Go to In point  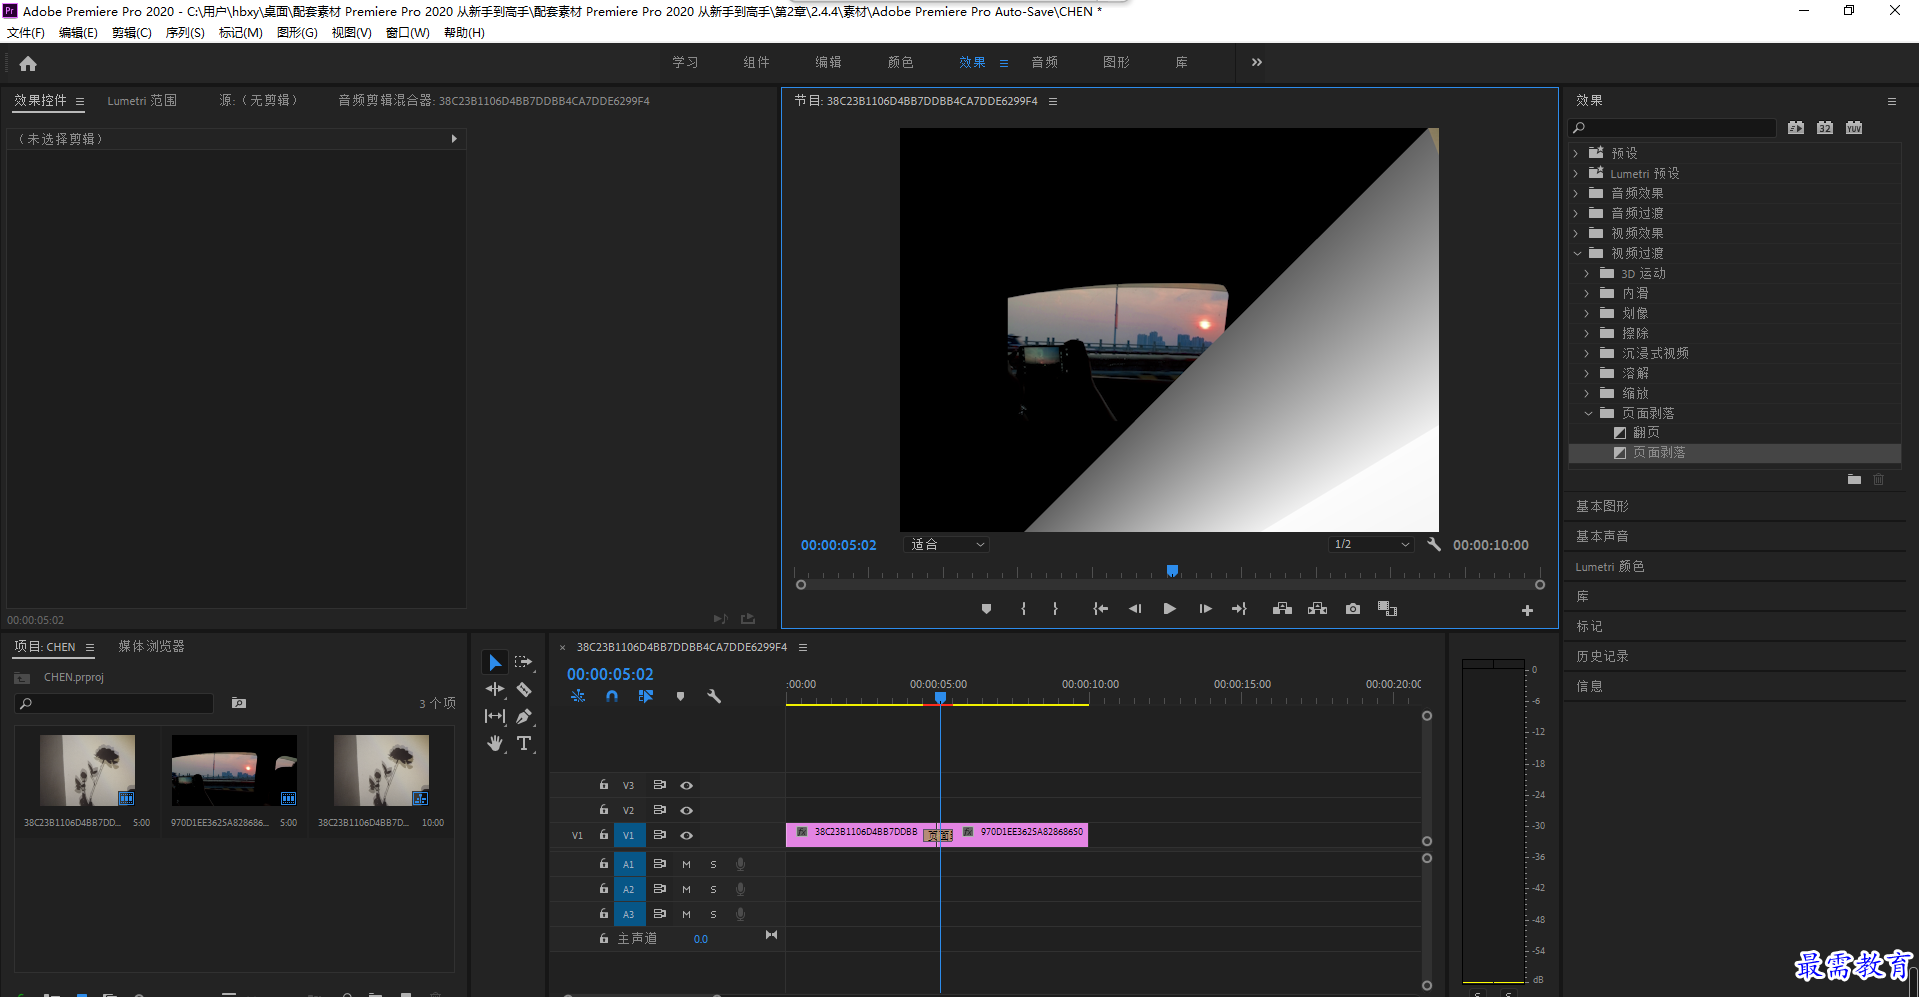(x=1100, y=609)
